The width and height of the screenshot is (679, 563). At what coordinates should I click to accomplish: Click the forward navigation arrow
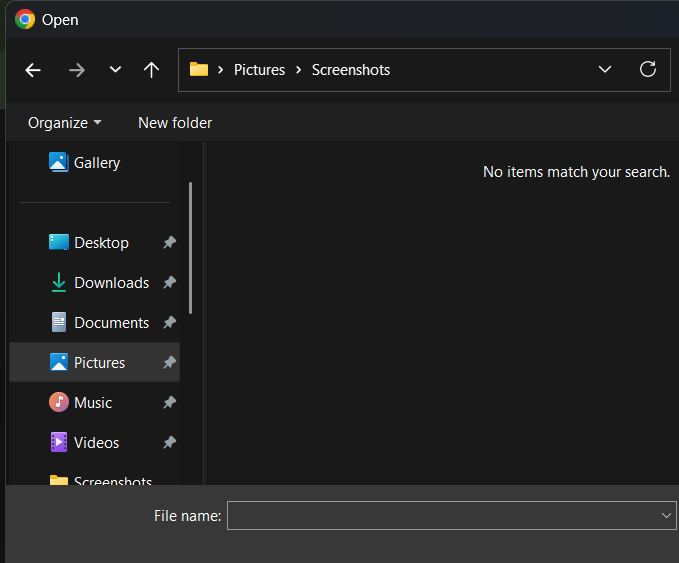point(77,70)
